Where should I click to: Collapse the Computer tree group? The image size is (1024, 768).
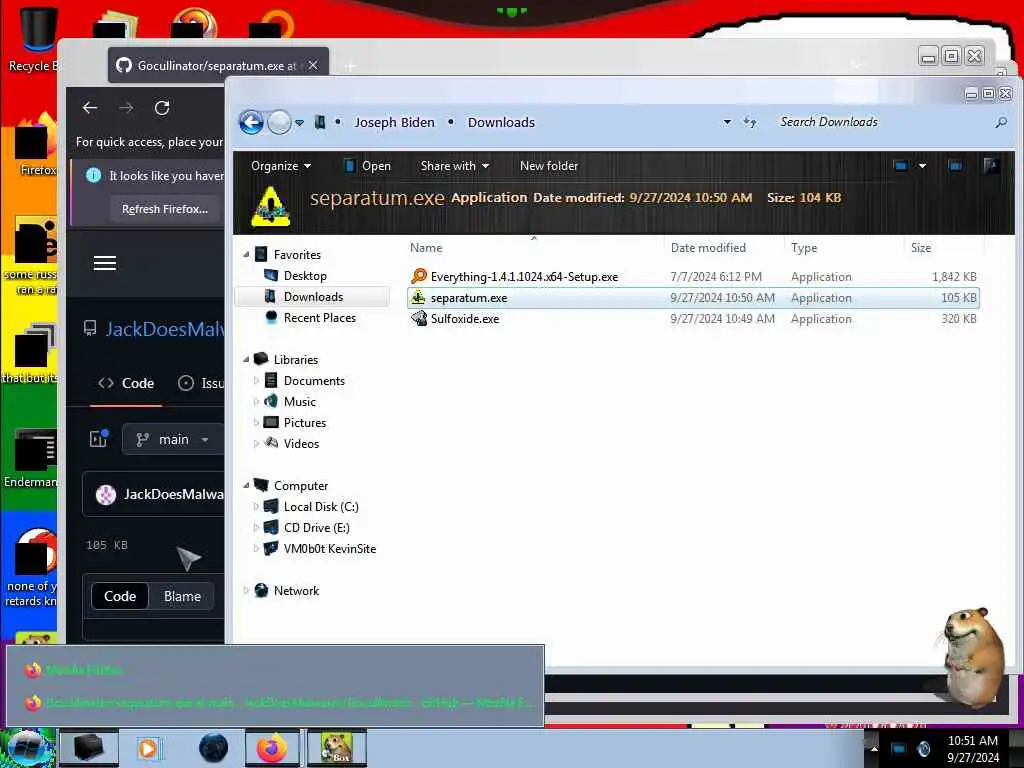tap(246, 486)
